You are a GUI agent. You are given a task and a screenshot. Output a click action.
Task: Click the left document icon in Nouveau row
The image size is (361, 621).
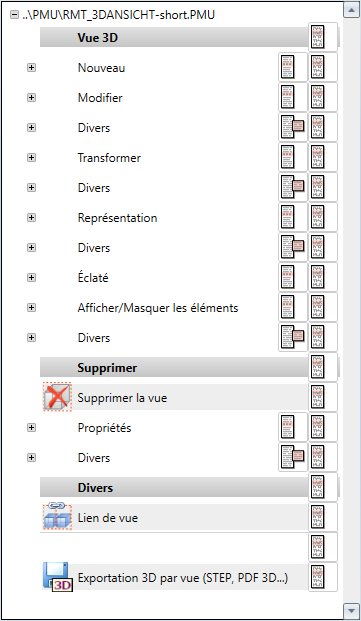pyautogui.click(x=293, y=68)
